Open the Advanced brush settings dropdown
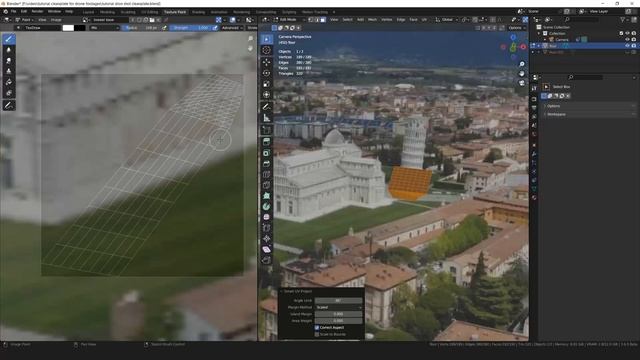The image size is (640, 360). [232, 28]
